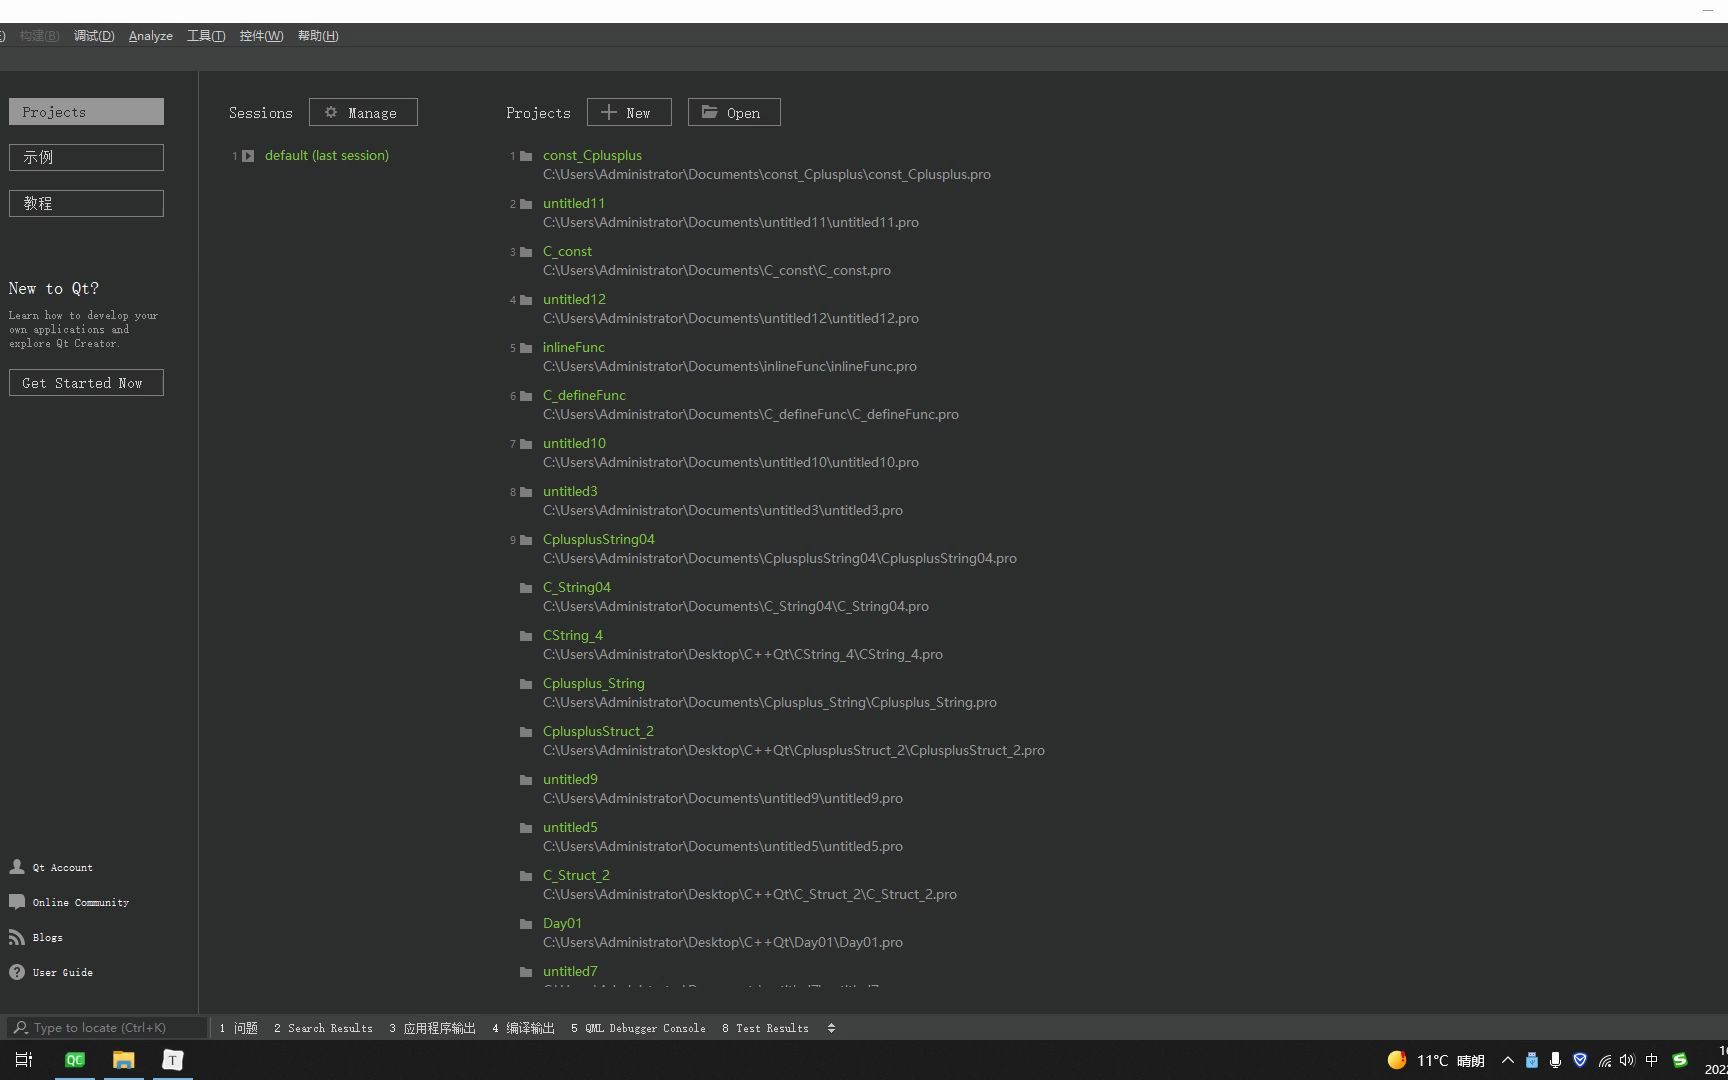Click the 中 input method indicator
Screen dimensions: 1728x1080
[x=1651, y=1060]
